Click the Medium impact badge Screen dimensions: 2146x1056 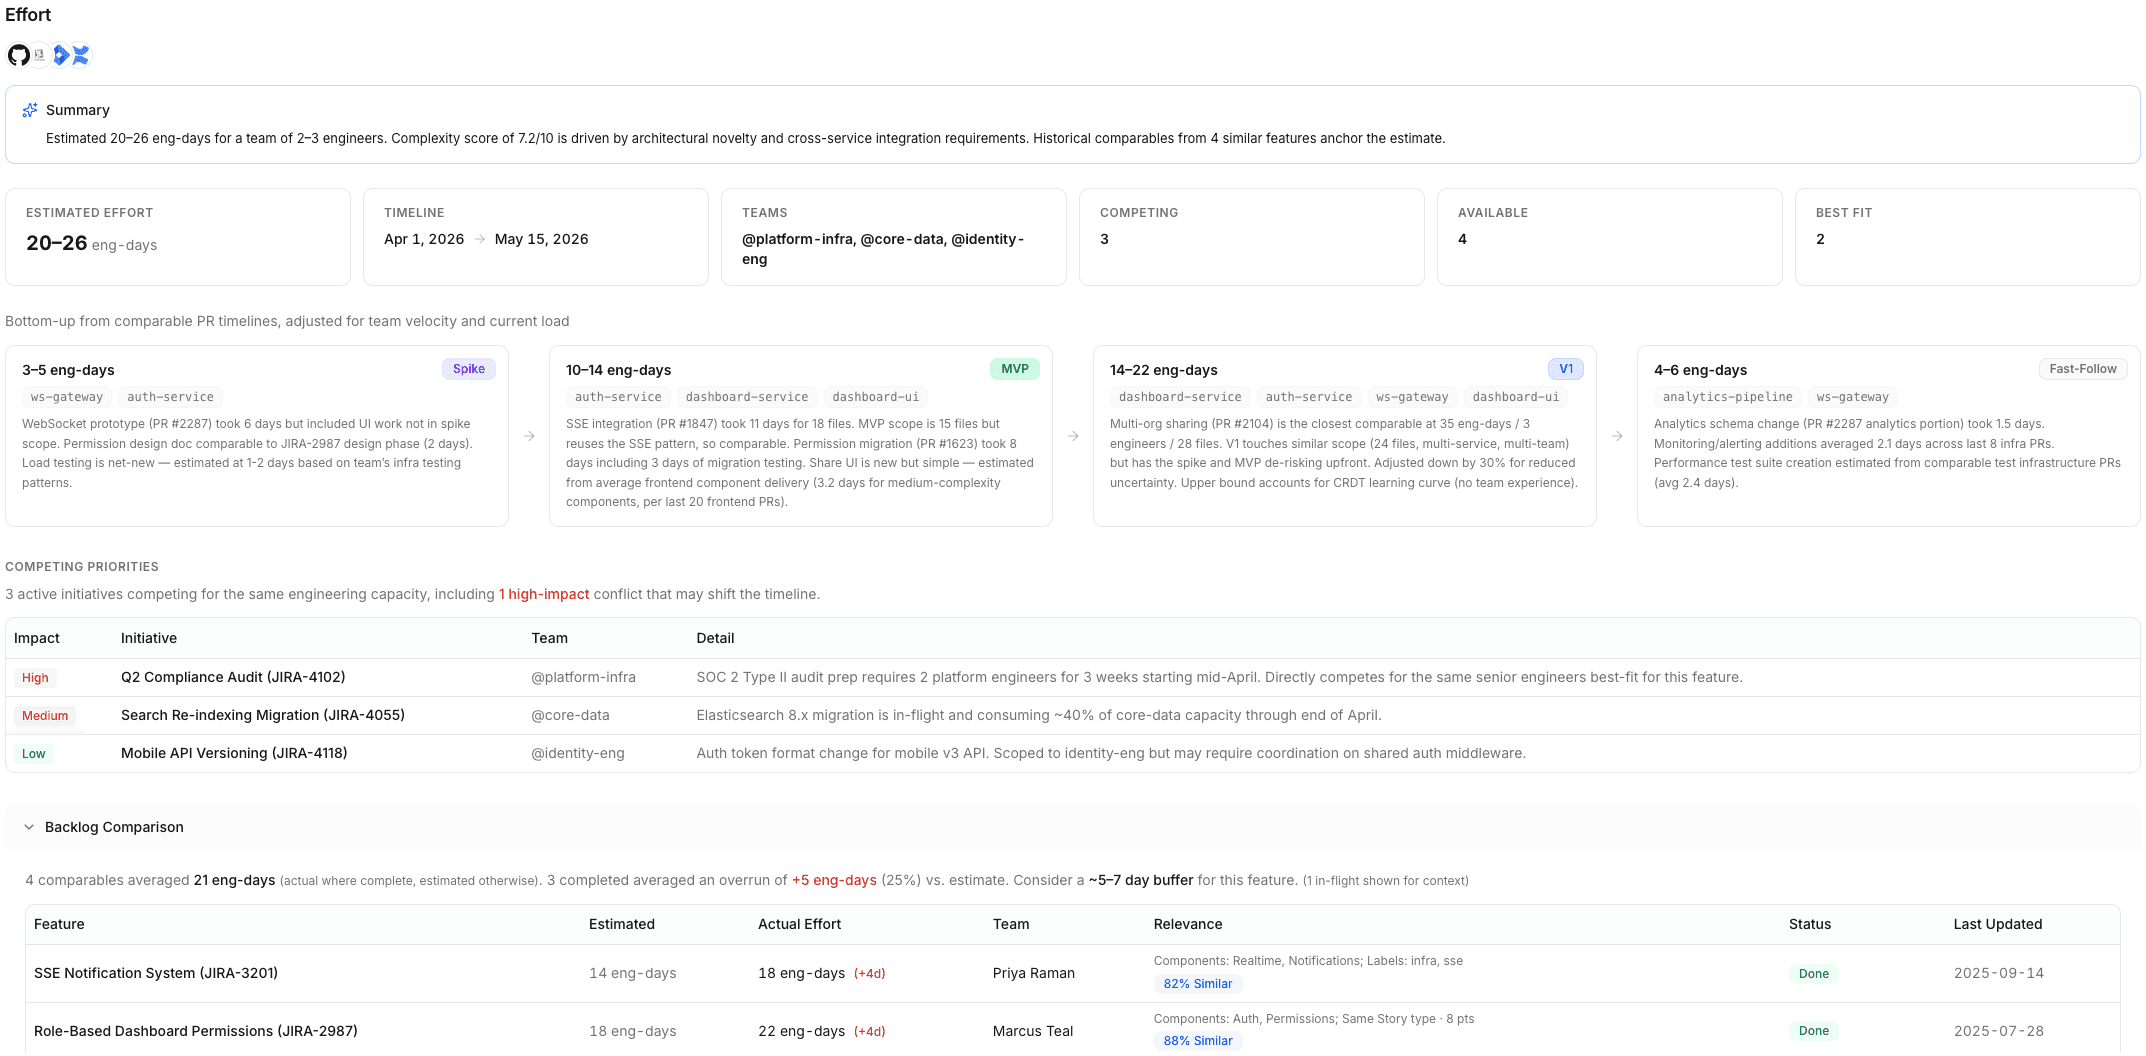[x=45, y=716]
